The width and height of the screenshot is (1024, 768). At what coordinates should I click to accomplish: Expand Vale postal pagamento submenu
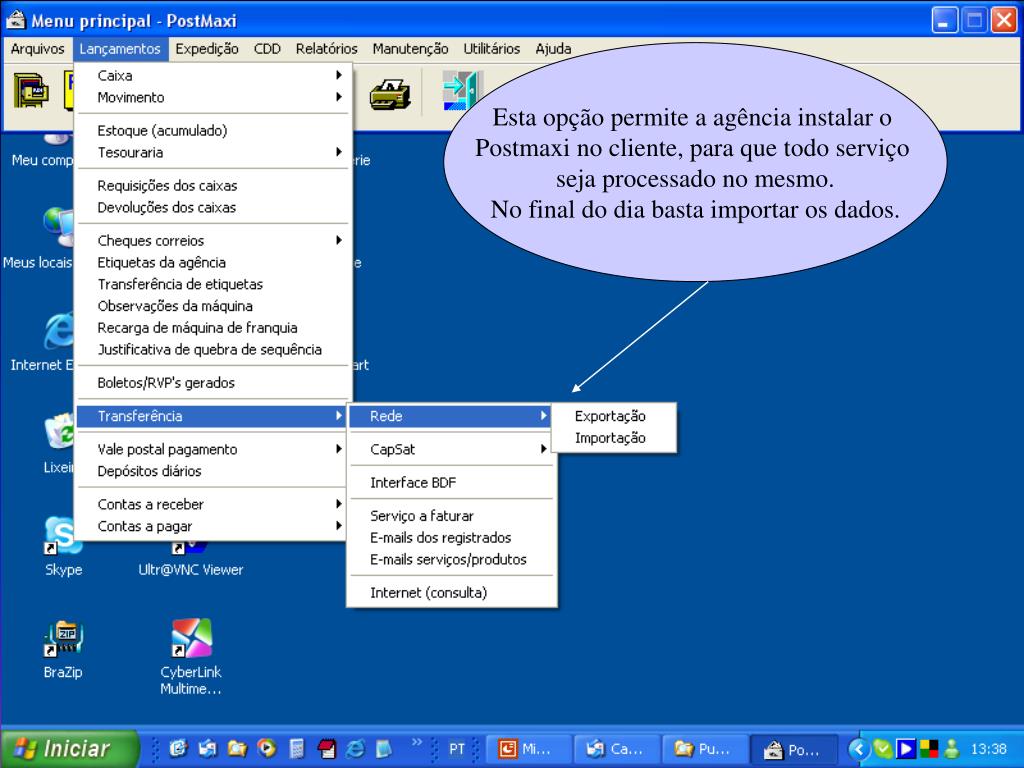pos(212,449)
